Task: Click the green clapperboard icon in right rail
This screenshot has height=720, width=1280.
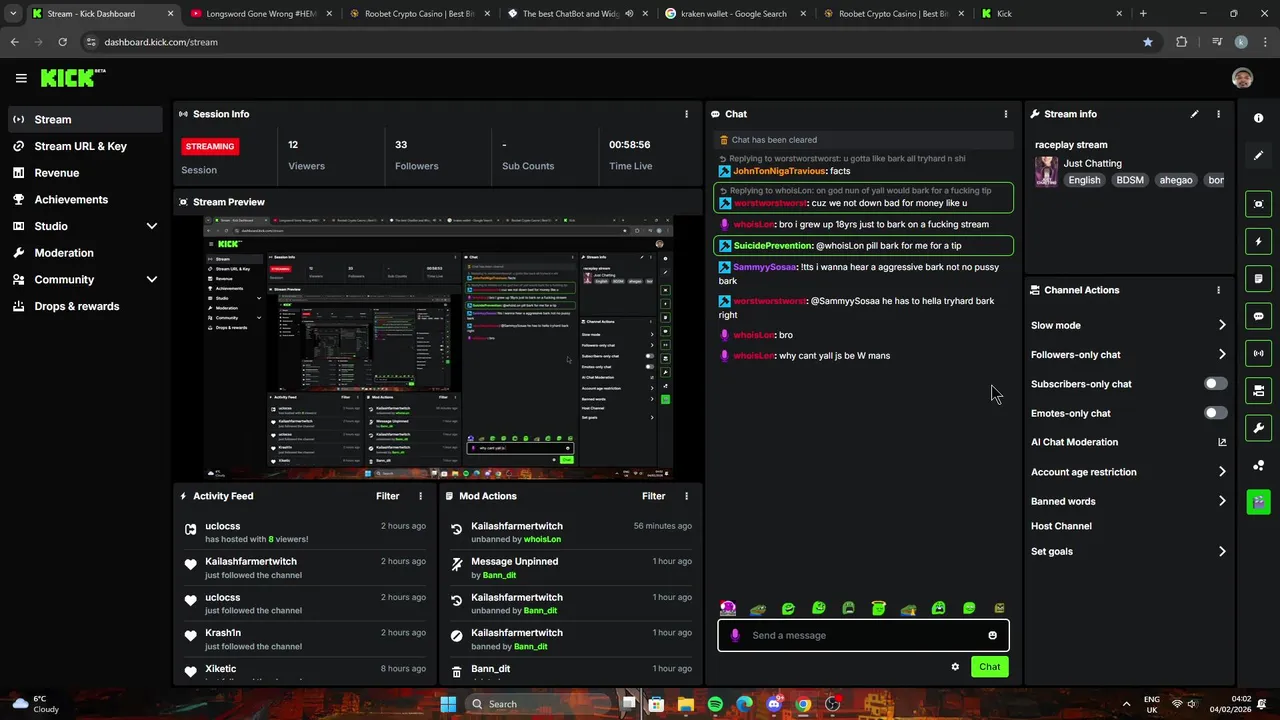Action: [x=1258, y=502]
